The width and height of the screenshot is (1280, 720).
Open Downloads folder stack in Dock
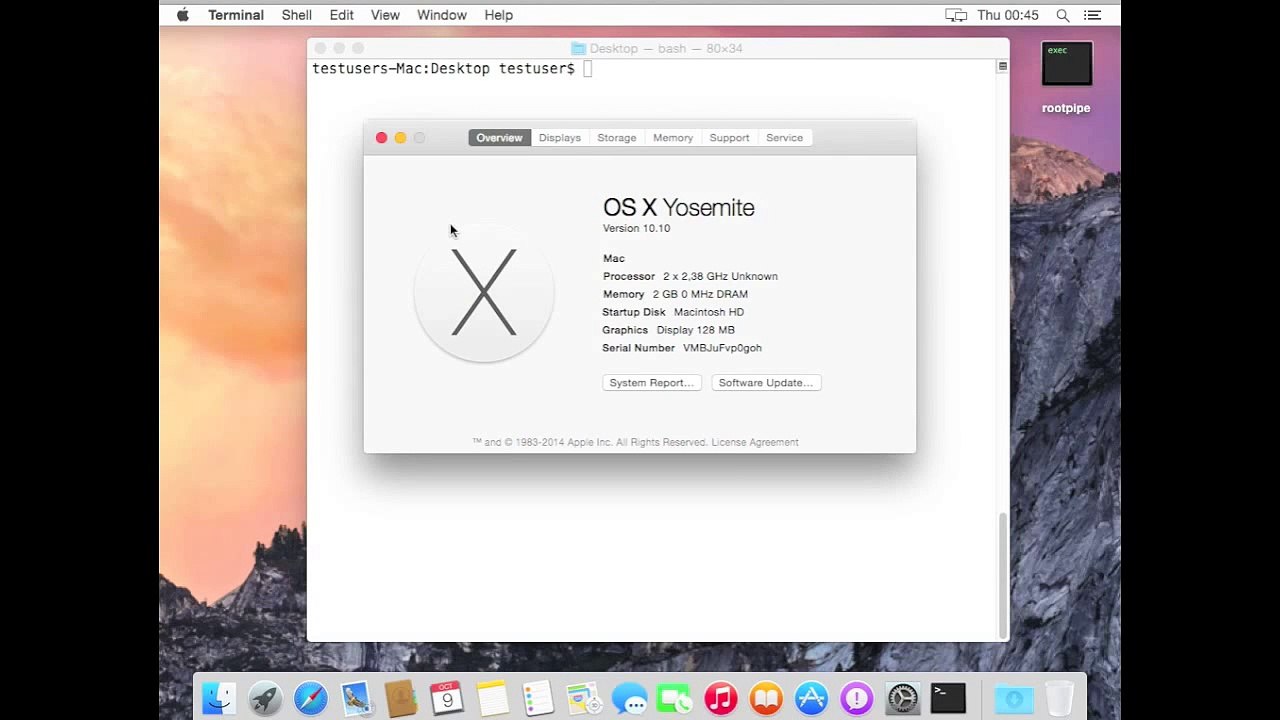point(1014,698)
